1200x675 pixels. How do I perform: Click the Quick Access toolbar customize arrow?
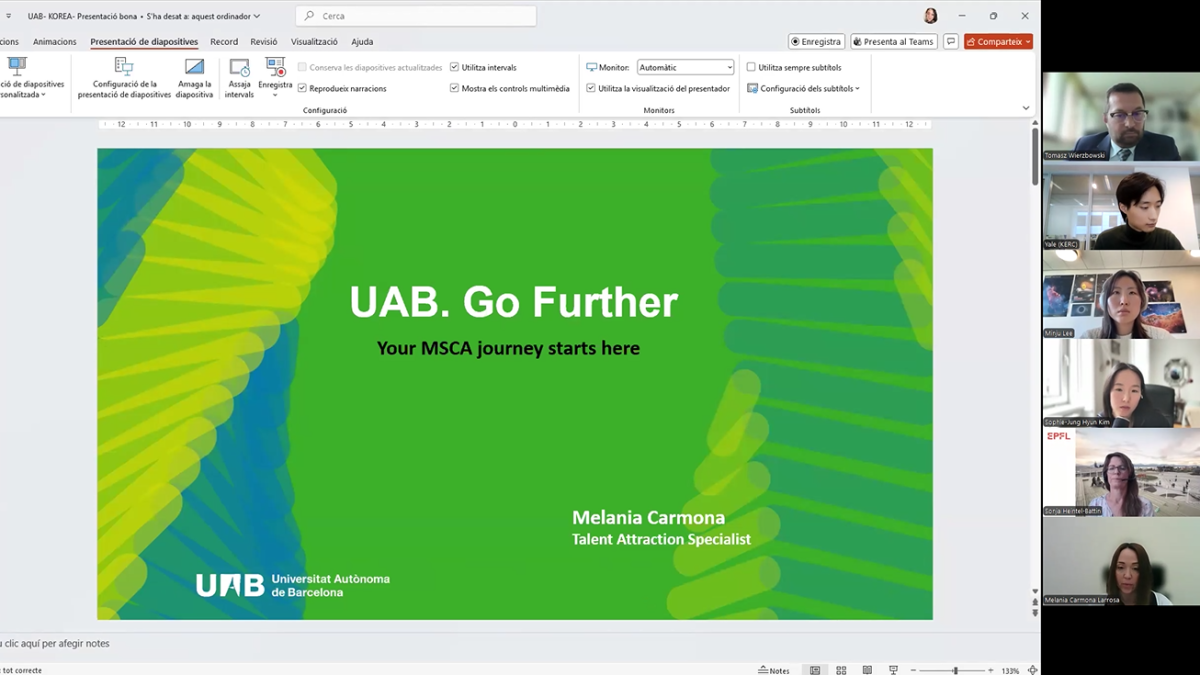coord(8,16)
